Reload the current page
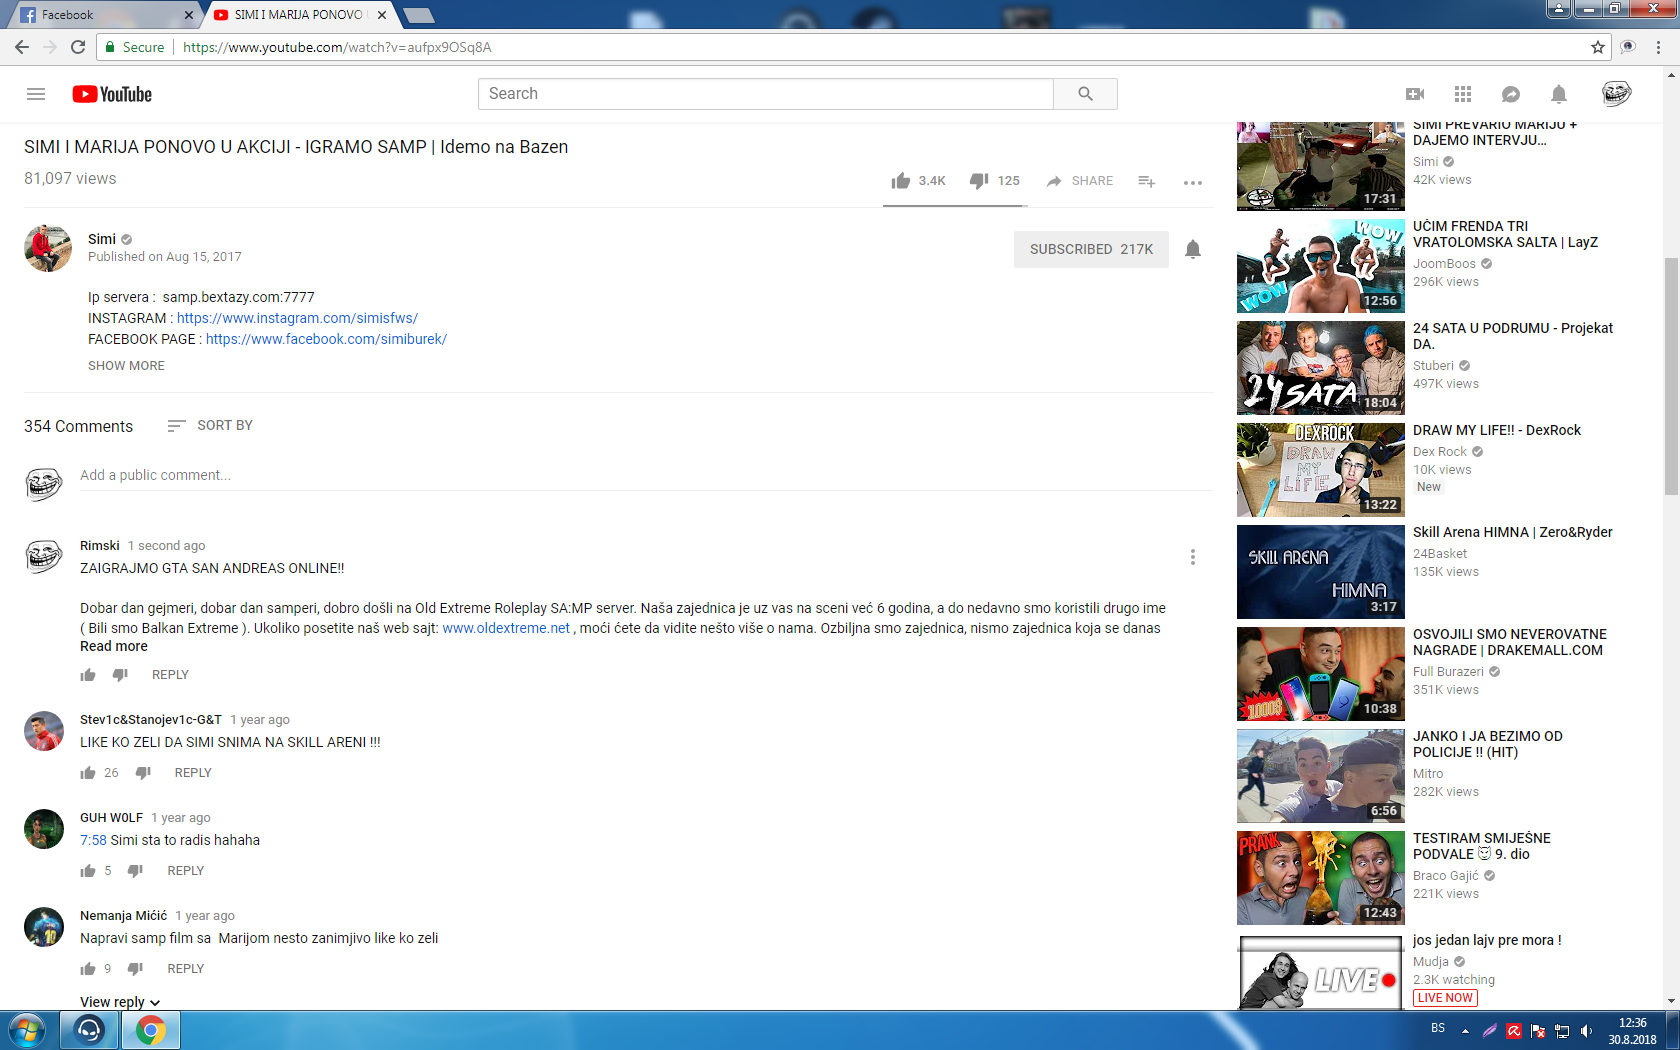This screenshot has height=1050, width=1680. (x=78, y=47)
